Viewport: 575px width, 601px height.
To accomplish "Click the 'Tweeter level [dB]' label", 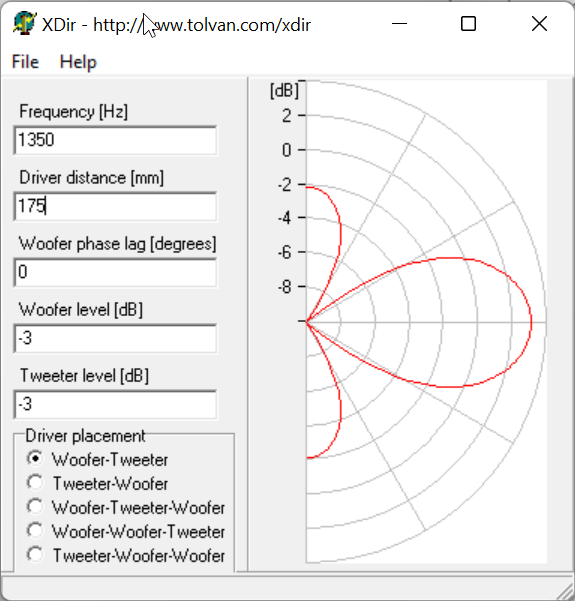I will coord(84,376).
